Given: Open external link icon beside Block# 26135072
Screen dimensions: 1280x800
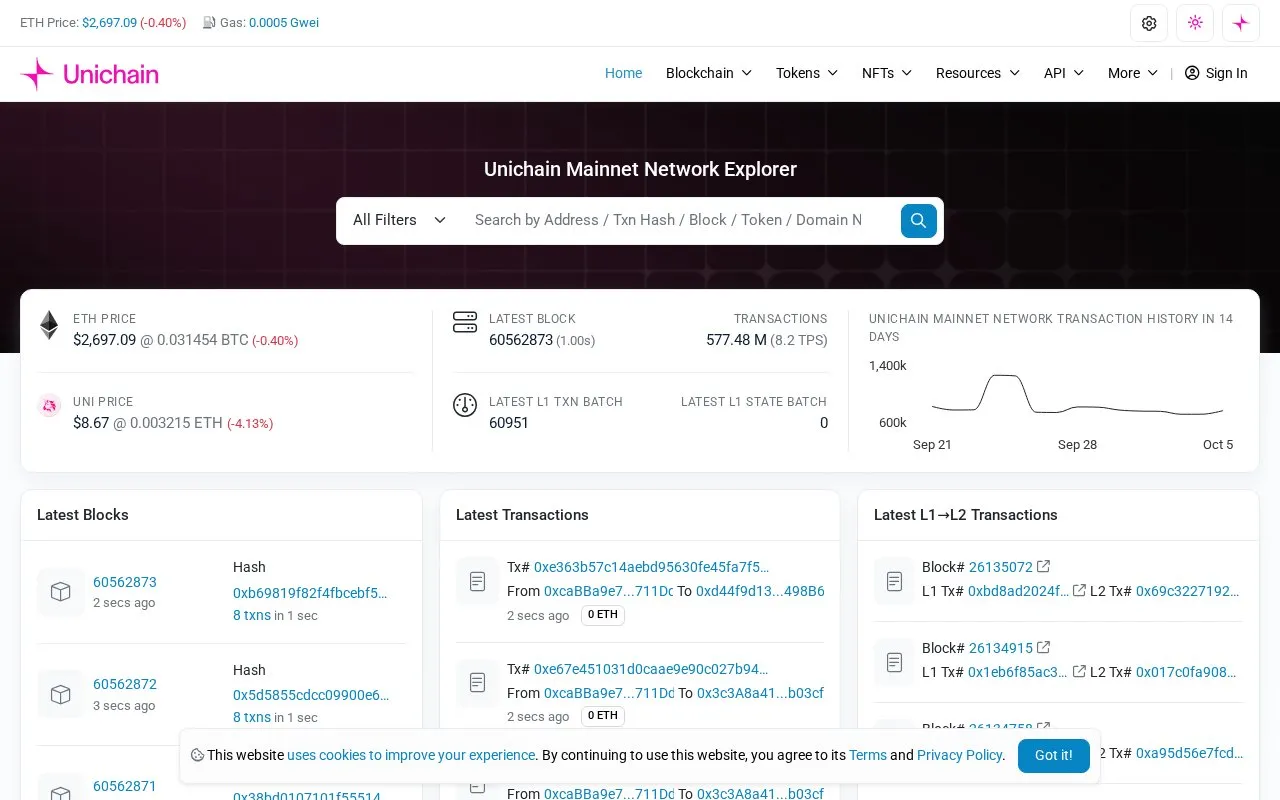Looking at the screenshot, I should (x=1044, y=566).
